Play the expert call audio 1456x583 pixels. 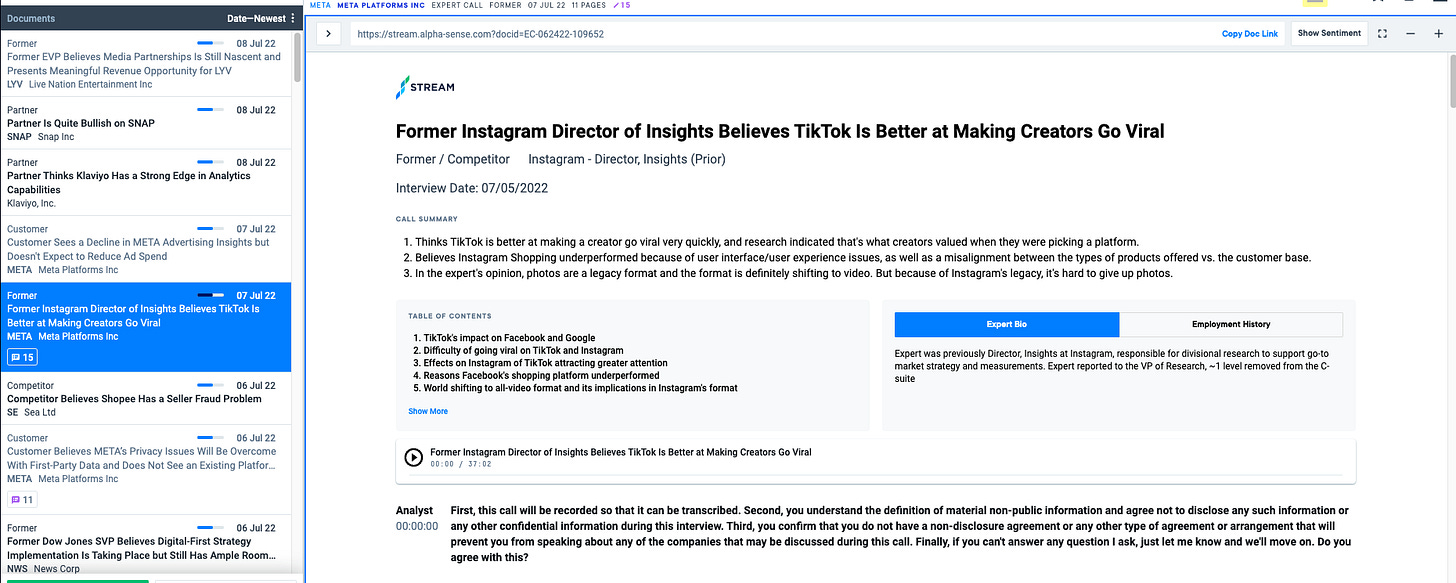click(413, 457)
